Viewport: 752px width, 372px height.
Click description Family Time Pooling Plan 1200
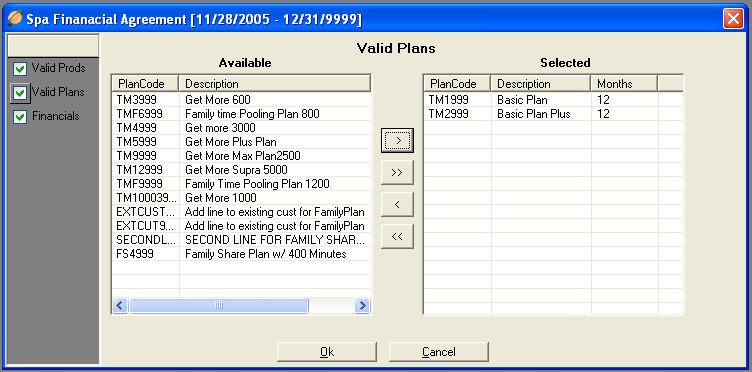tap(257, 184)
